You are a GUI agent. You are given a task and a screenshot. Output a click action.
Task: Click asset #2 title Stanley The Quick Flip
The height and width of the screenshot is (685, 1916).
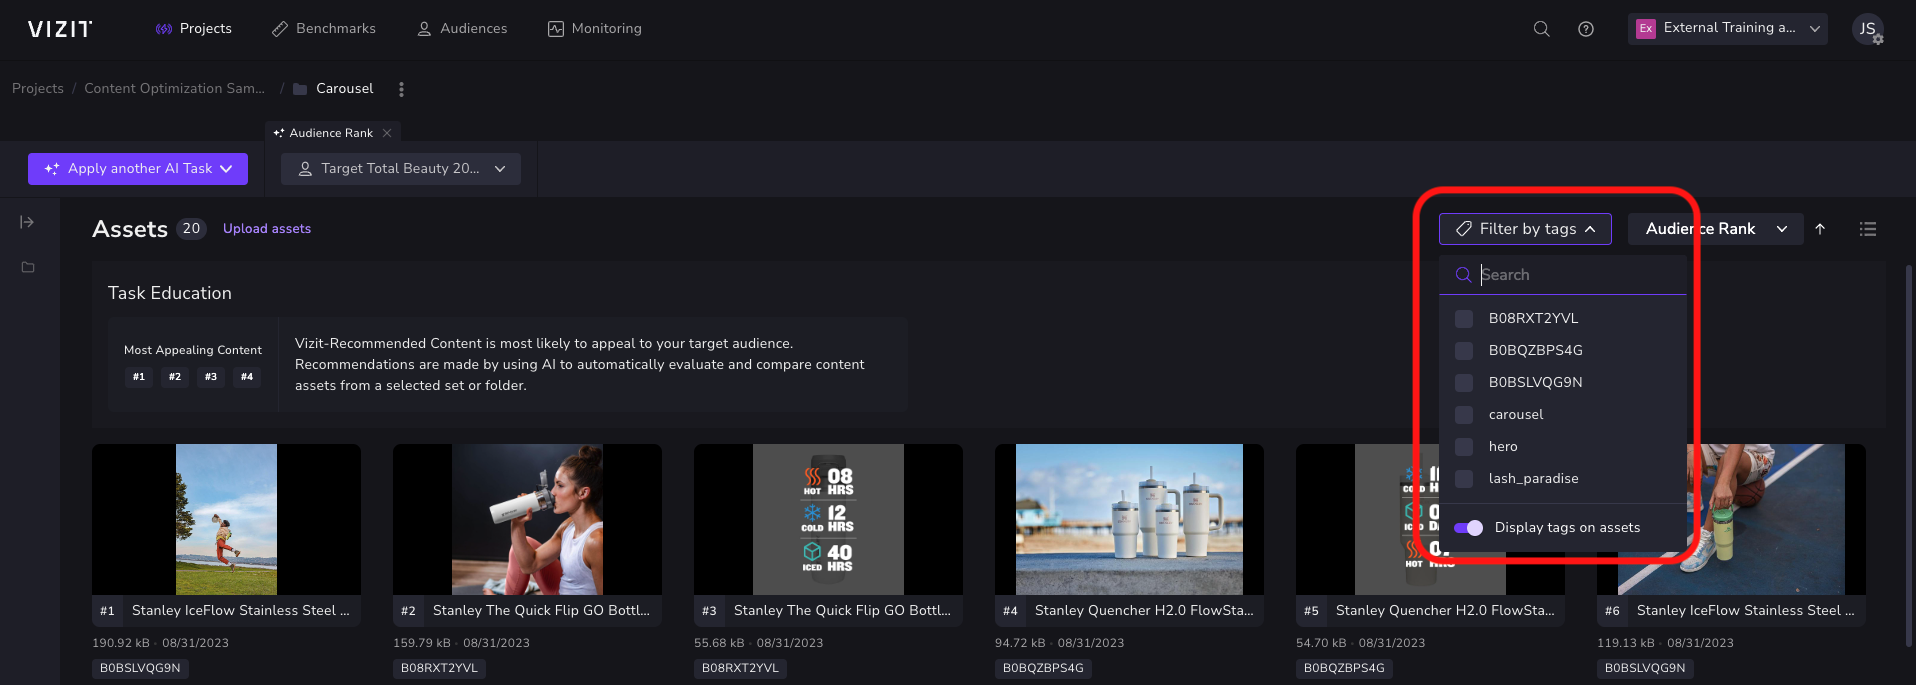click(541, 611)
